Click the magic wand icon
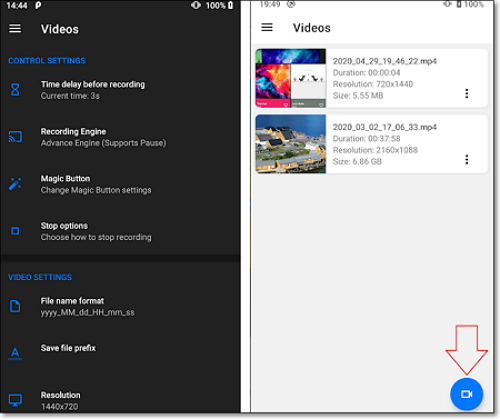 point(15,184)
